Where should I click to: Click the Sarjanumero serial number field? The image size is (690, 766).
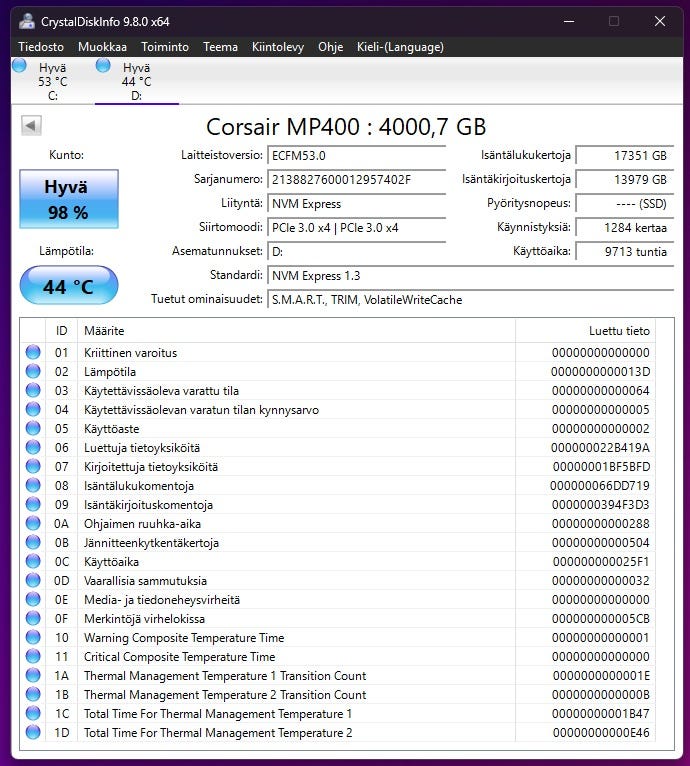click(356, 180)
